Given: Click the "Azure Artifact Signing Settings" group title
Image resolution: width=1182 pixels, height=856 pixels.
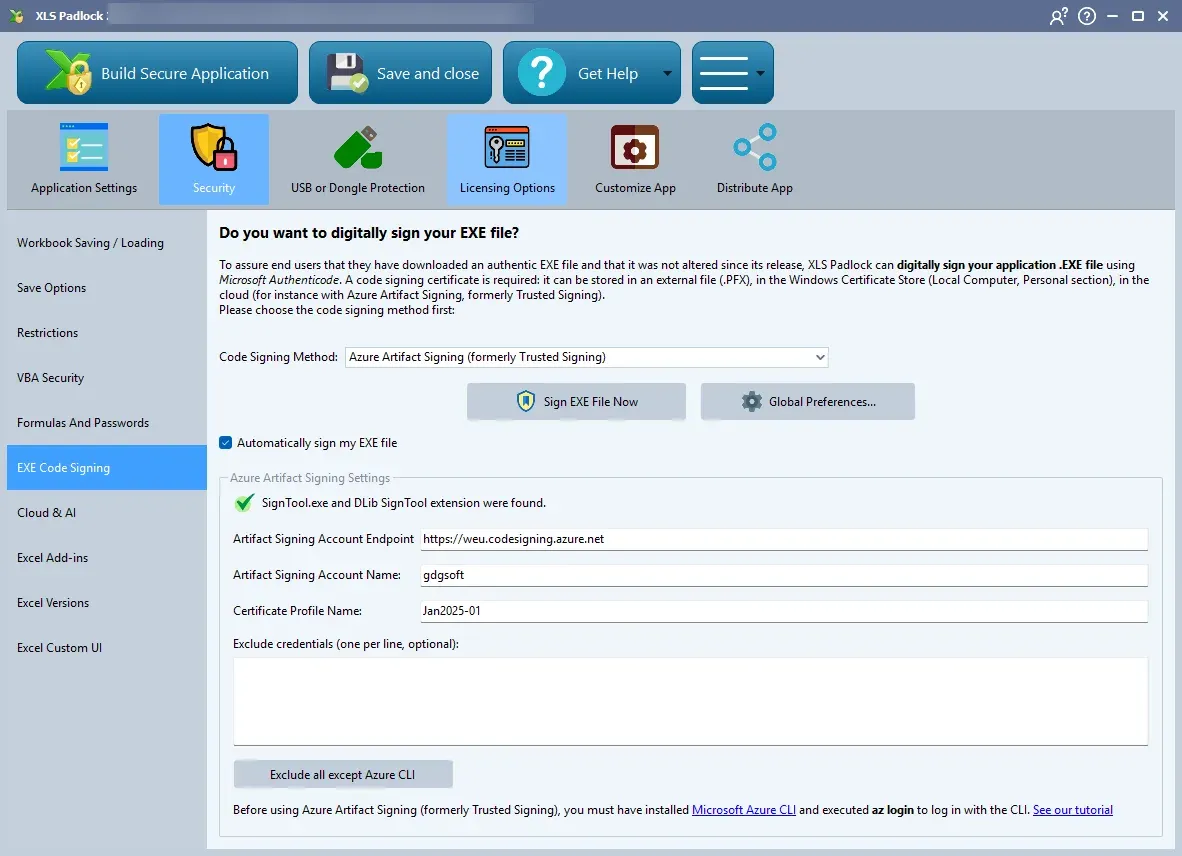Looking at the screenshot, I should point(310,478).
